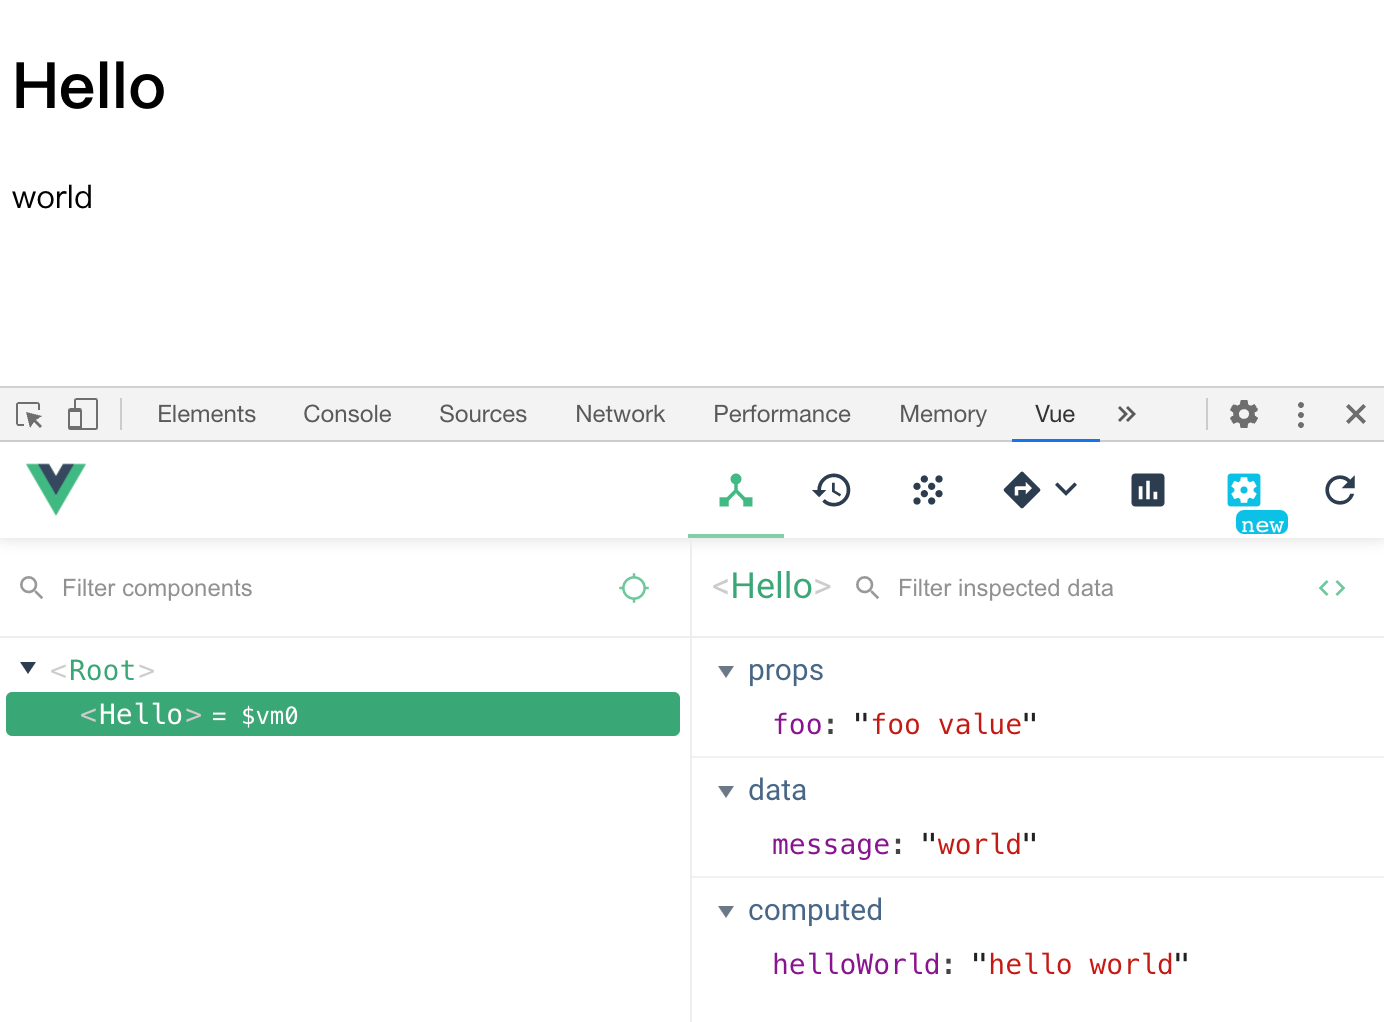Open the Events dots icon tab
The height and width of the screenshot is (1022, 1384).
(928, 491)
